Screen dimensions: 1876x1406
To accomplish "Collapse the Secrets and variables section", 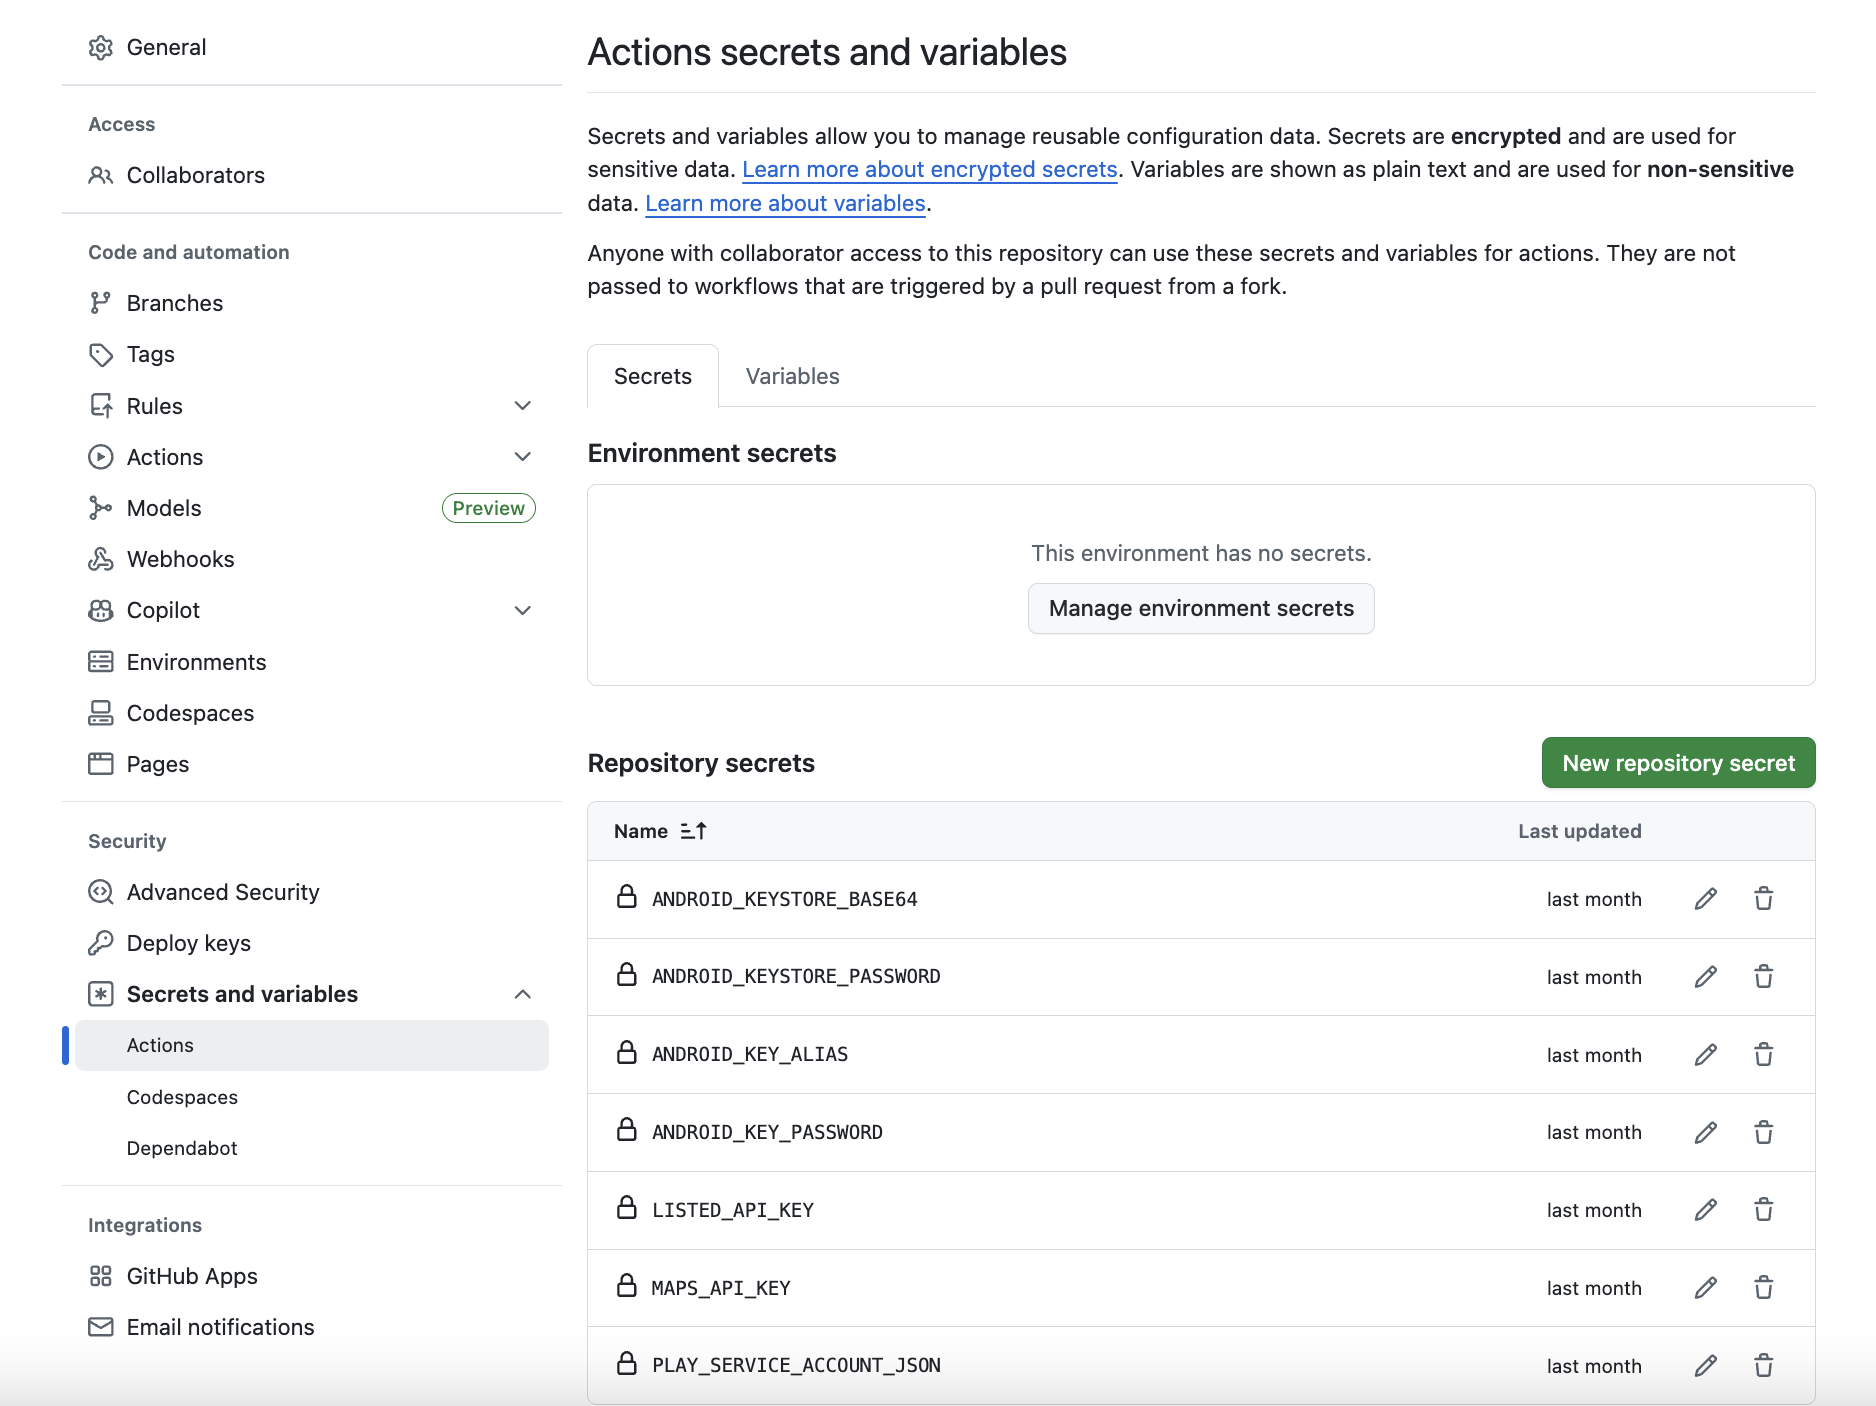I will [x=522, y=994].
